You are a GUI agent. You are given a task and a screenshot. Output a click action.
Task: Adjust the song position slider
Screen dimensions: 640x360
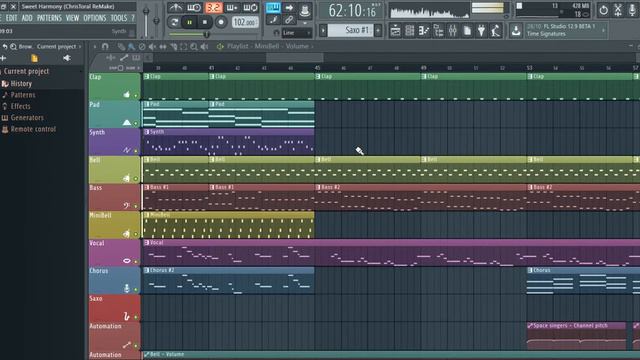pyautogui.click(x=206, y=35)
